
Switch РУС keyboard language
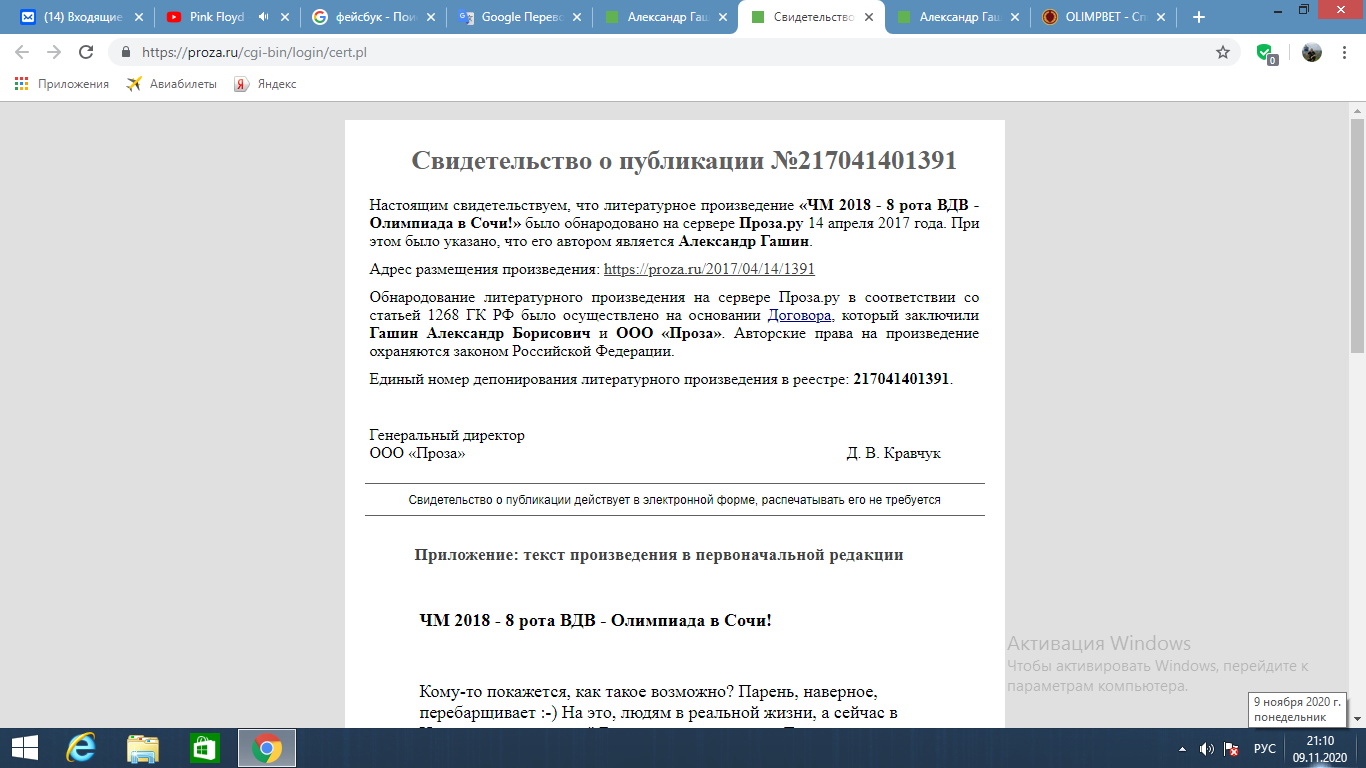click(1265, 748)
